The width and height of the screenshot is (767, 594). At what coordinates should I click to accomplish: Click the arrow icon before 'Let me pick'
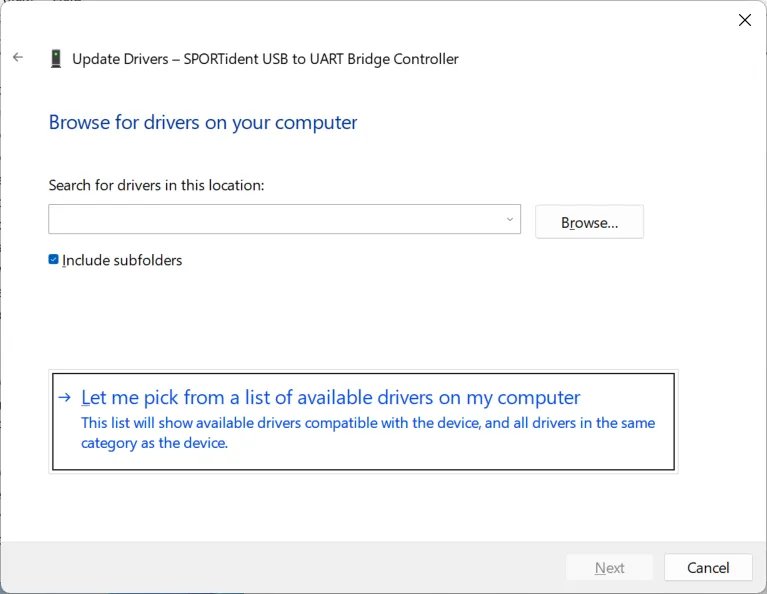coord(64,398)
